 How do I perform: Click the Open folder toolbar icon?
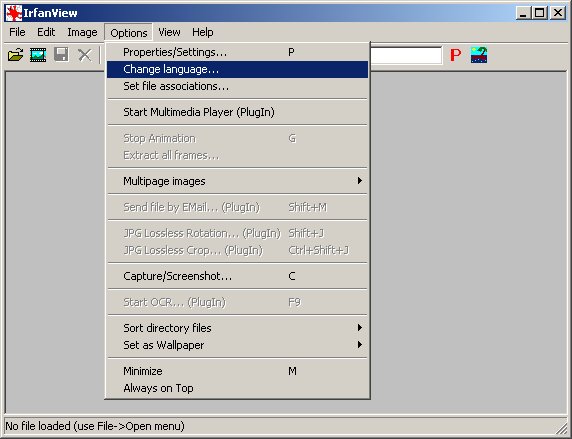coord(15,55)
